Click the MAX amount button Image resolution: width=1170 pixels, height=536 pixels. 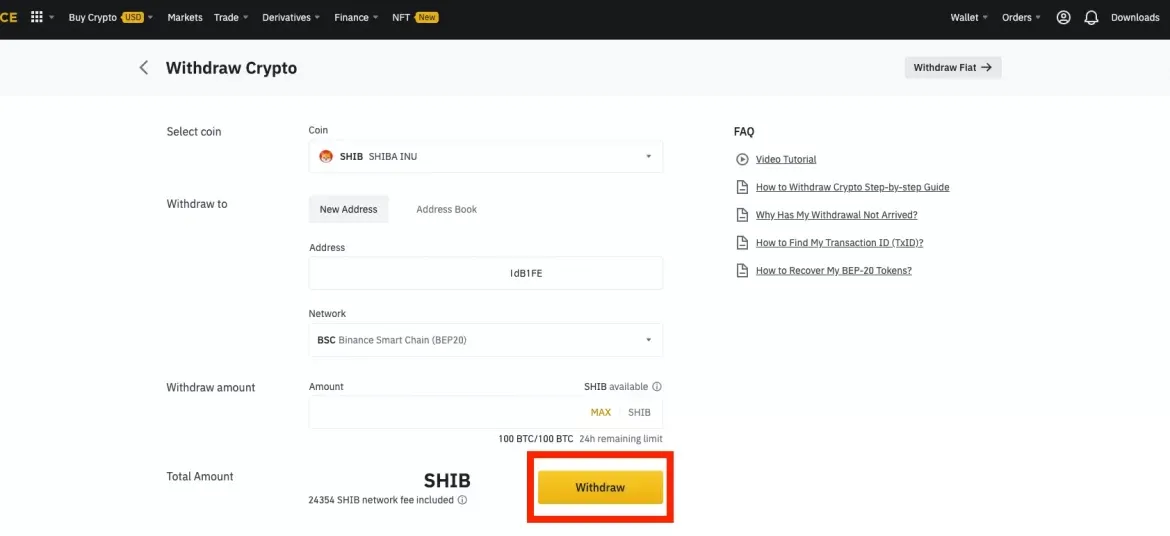[x=601, y=412]
